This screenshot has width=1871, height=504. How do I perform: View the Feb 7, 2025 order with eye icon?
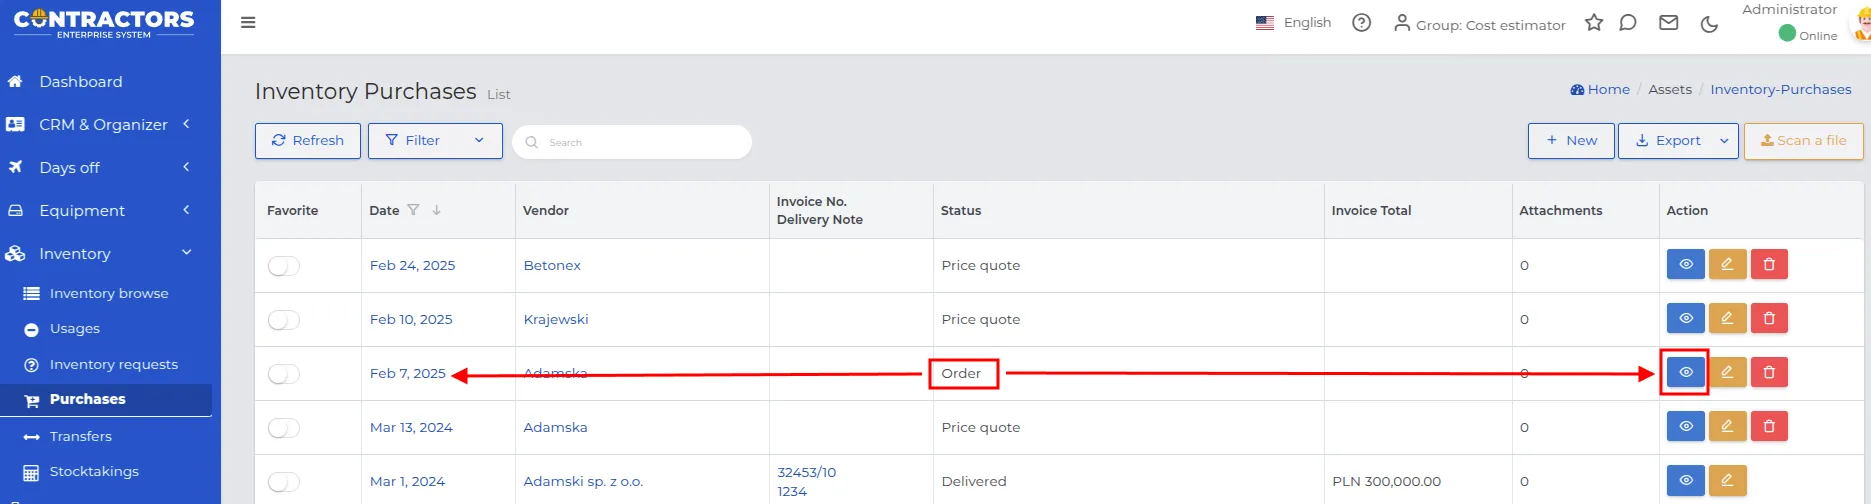pyautogui.click(x=1685, y=372)
